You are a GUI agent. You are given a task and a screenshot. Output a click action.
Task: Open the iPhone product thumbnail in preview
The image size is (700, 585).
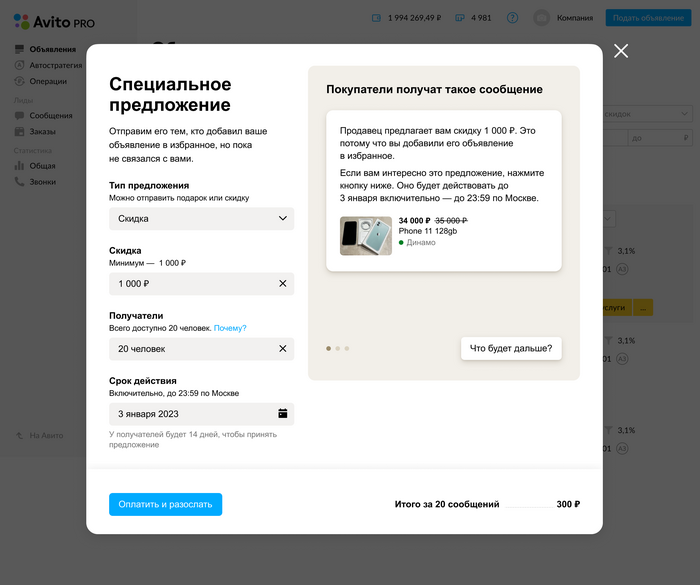tap(366, 236)
